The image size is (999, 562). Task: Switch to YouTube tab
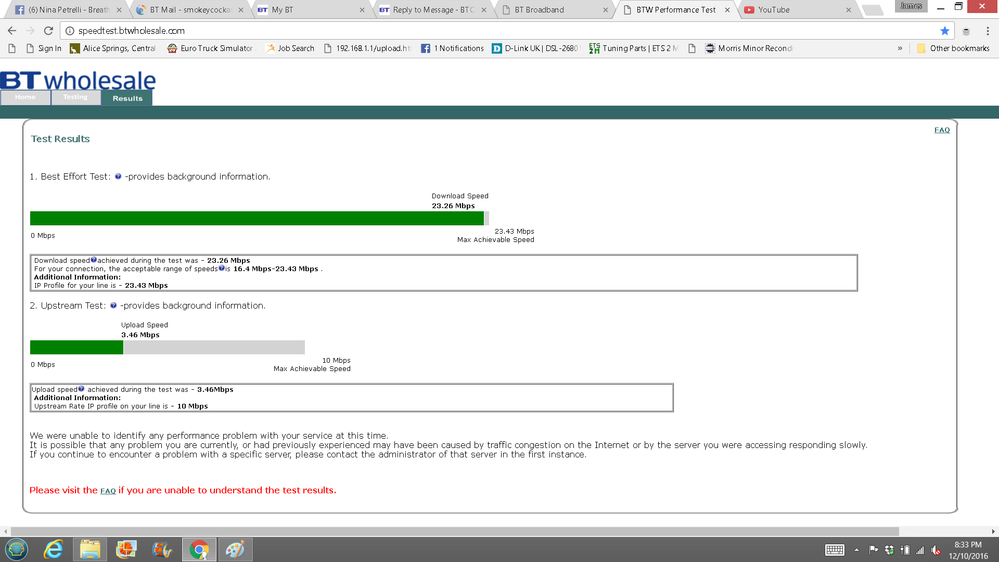[x=796, y=10]
